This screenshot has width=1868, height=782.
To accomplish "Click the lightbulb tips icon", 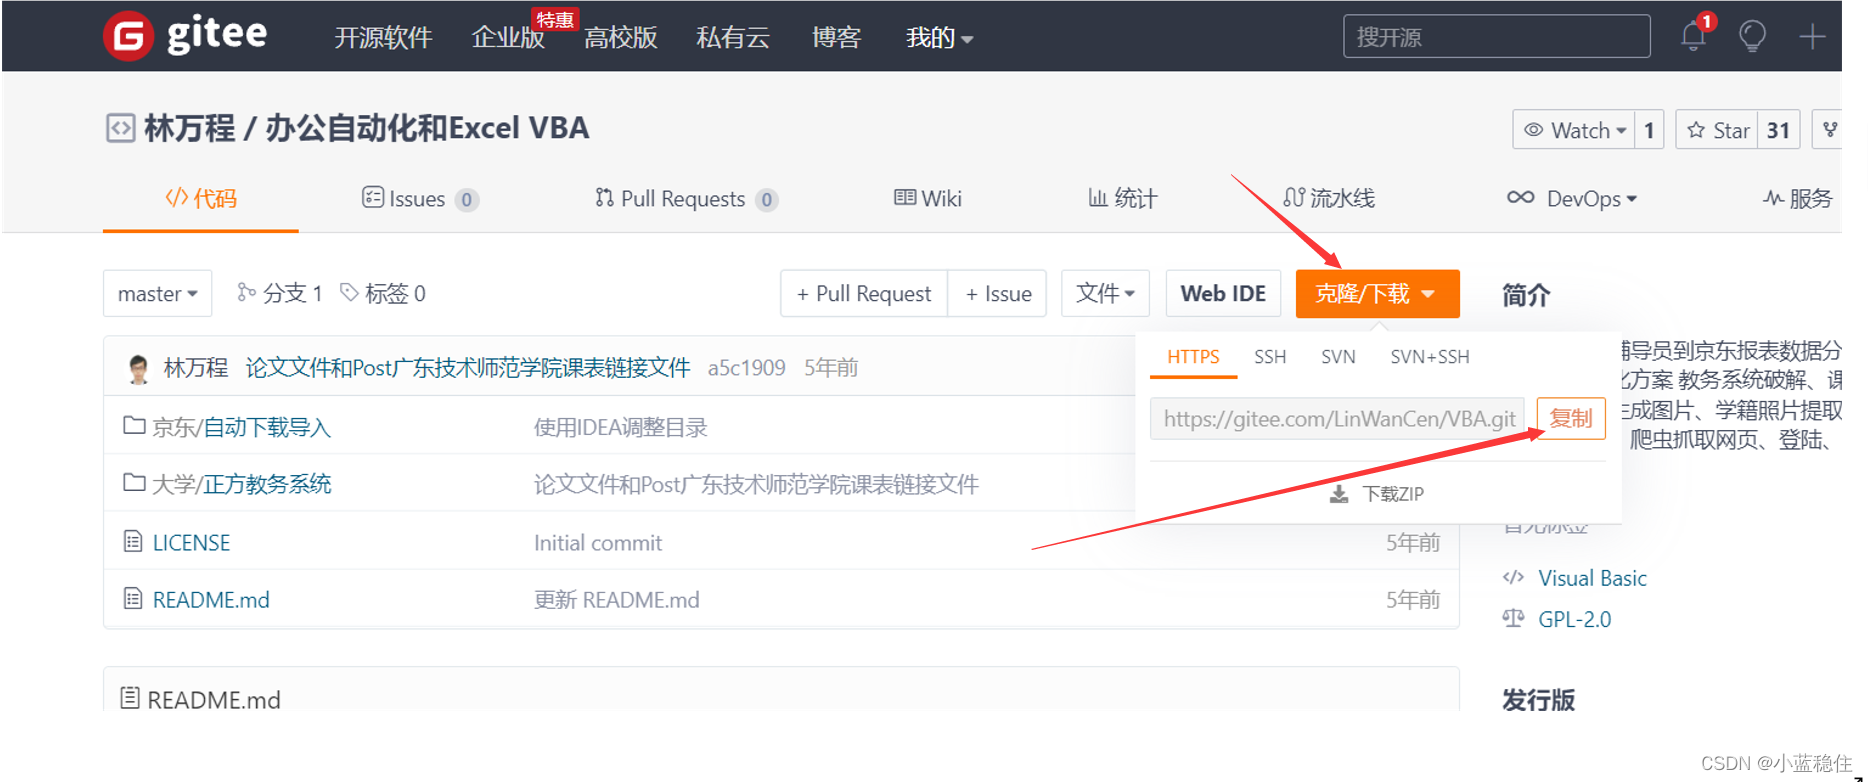I will click(x=1752, y=37).
